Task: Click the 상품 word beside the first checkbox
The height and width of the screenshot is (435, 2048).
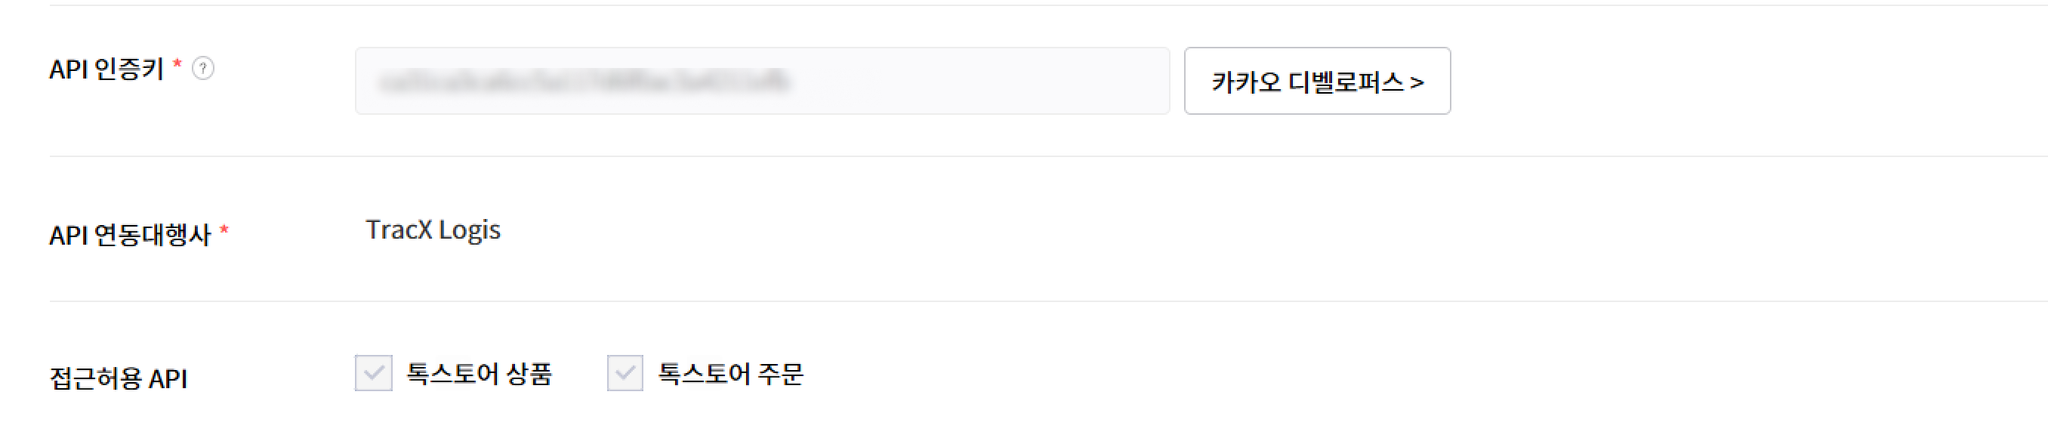Action: click(x=529, y=374)
